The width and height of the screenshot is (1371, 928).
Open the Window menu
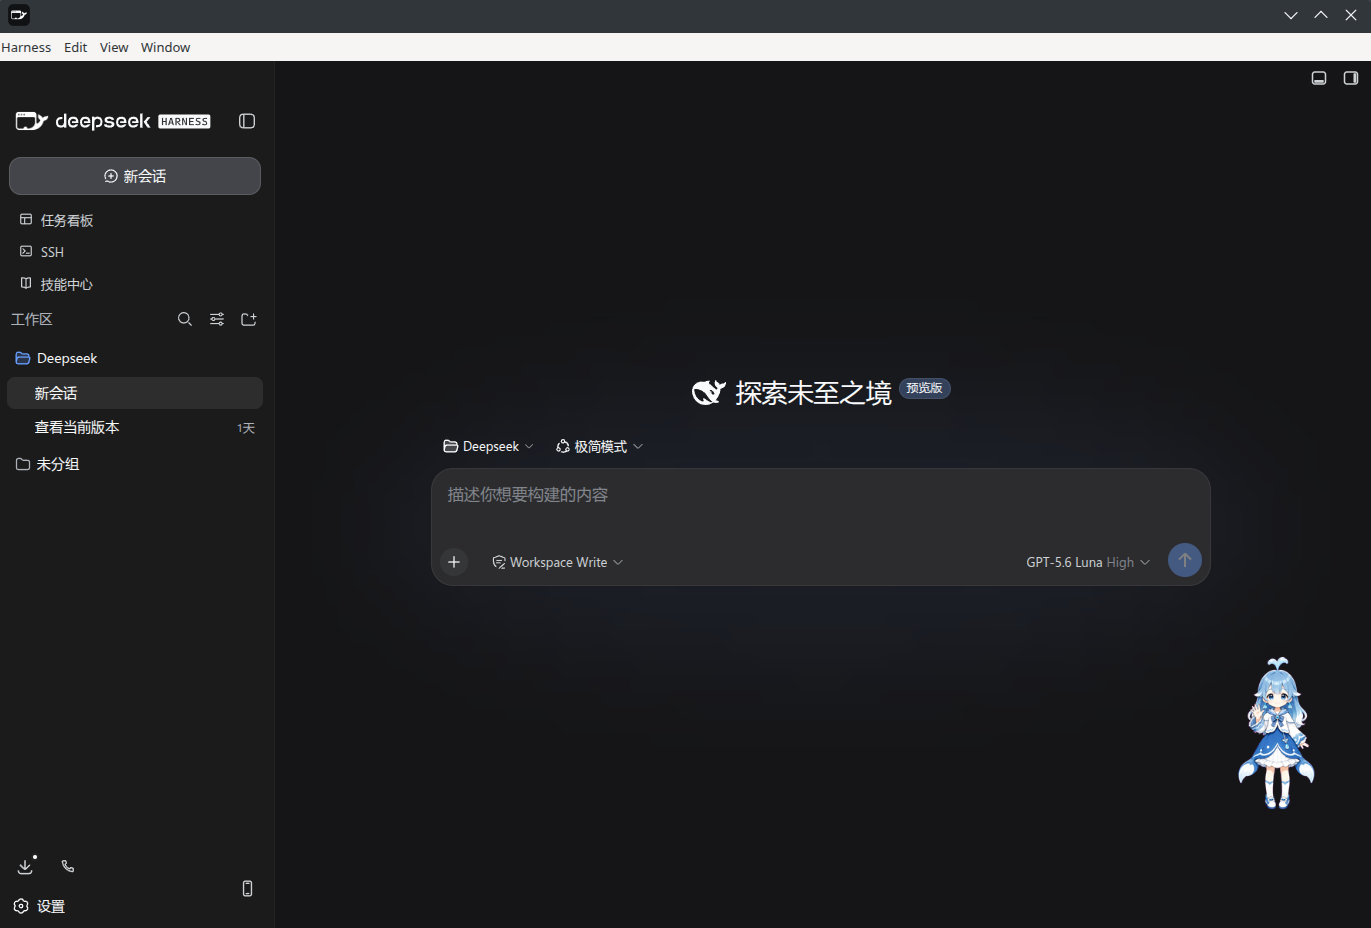(x=165, y=47)
